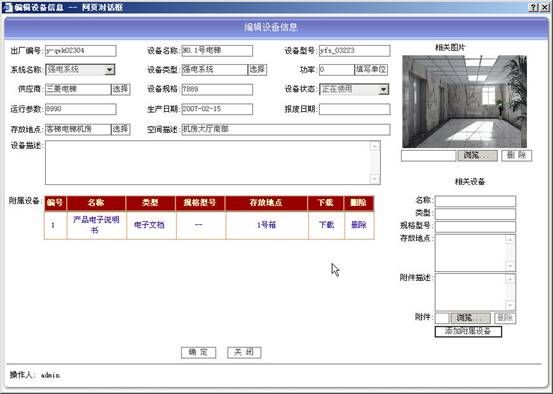Click the 浏览 button under related picture
553x394 pixels.
478,155
